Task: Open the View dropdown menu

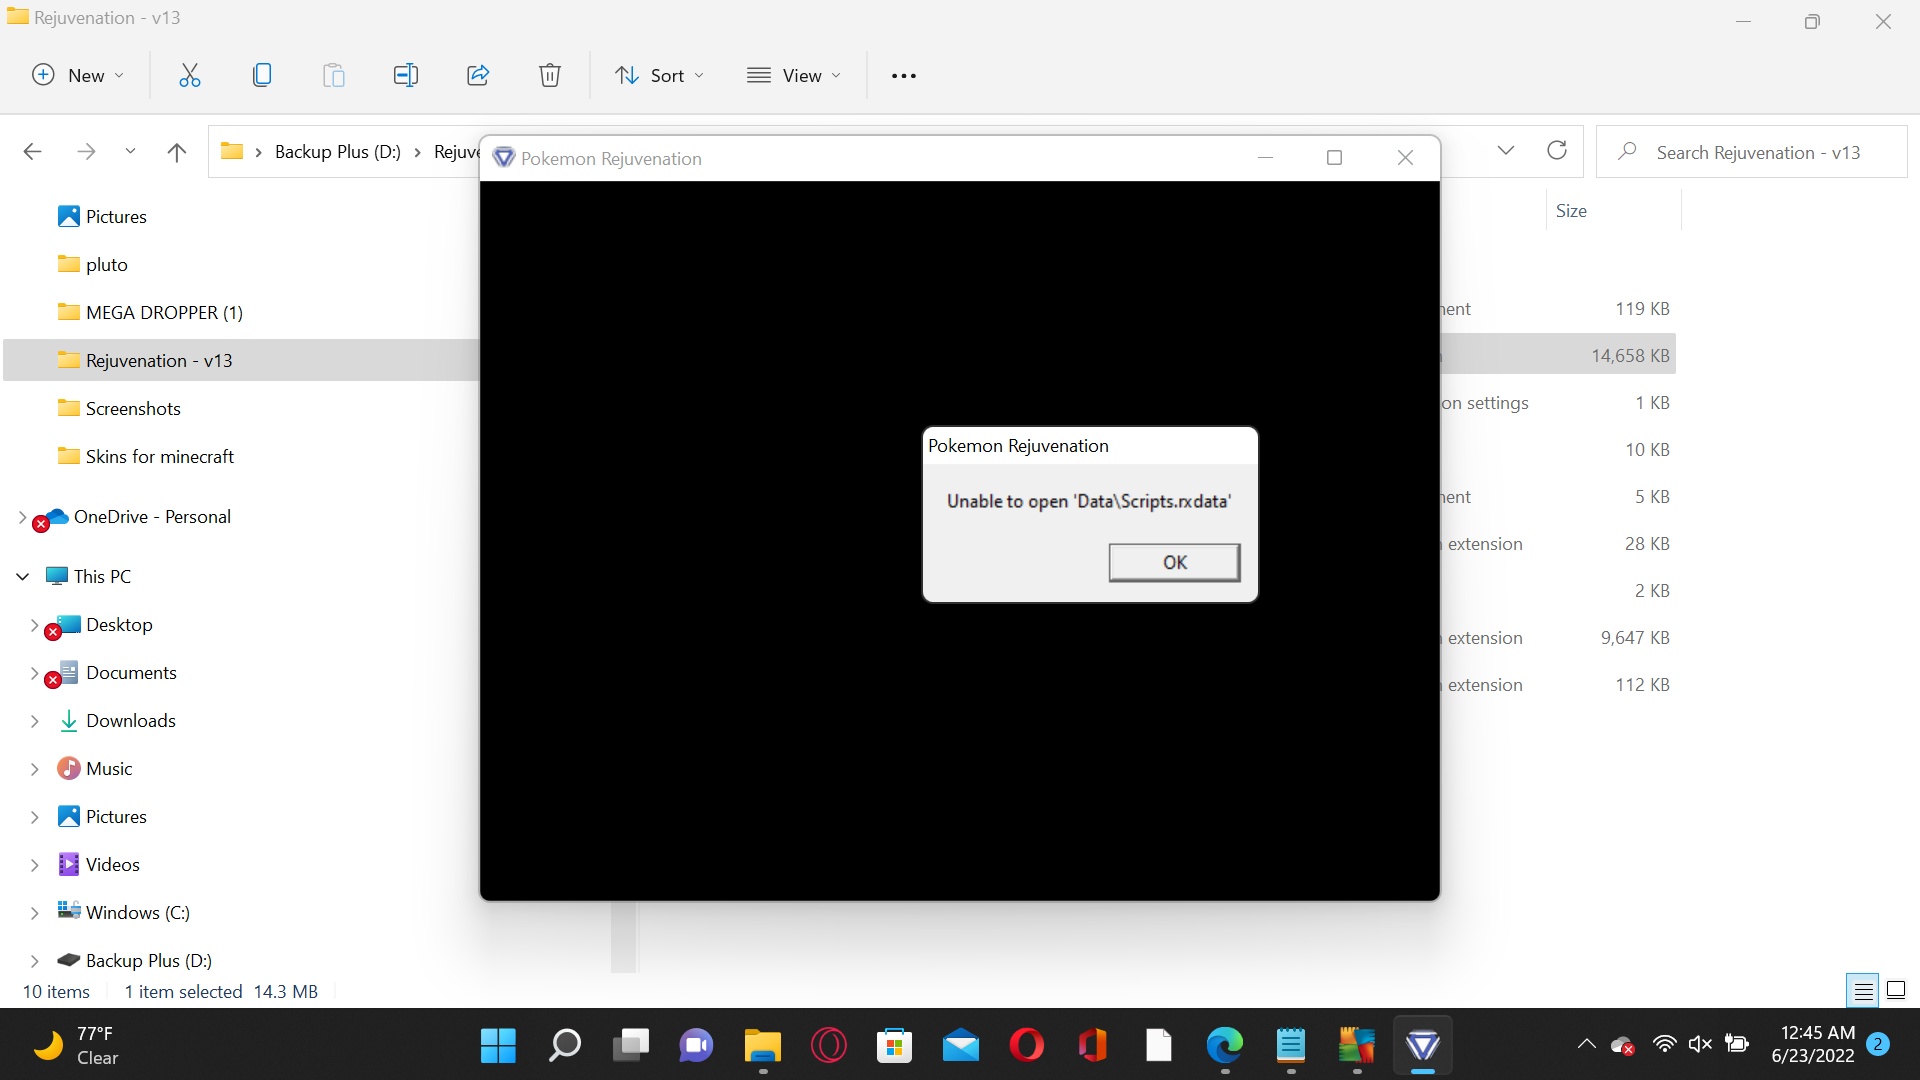Action: (794, 75)
